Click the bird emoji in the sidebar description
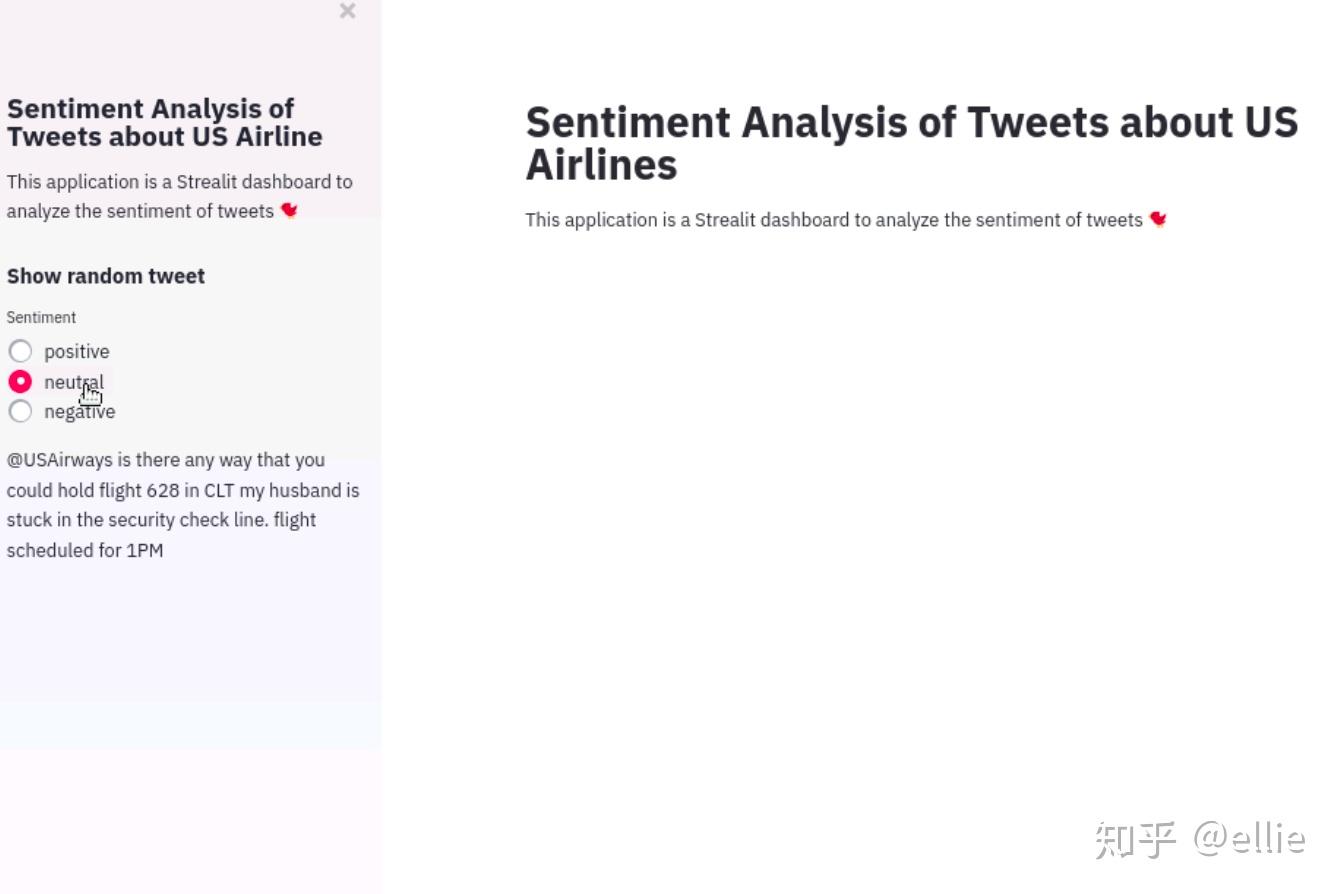This screenshot has width=1340, height=894. tap(289, 210)
